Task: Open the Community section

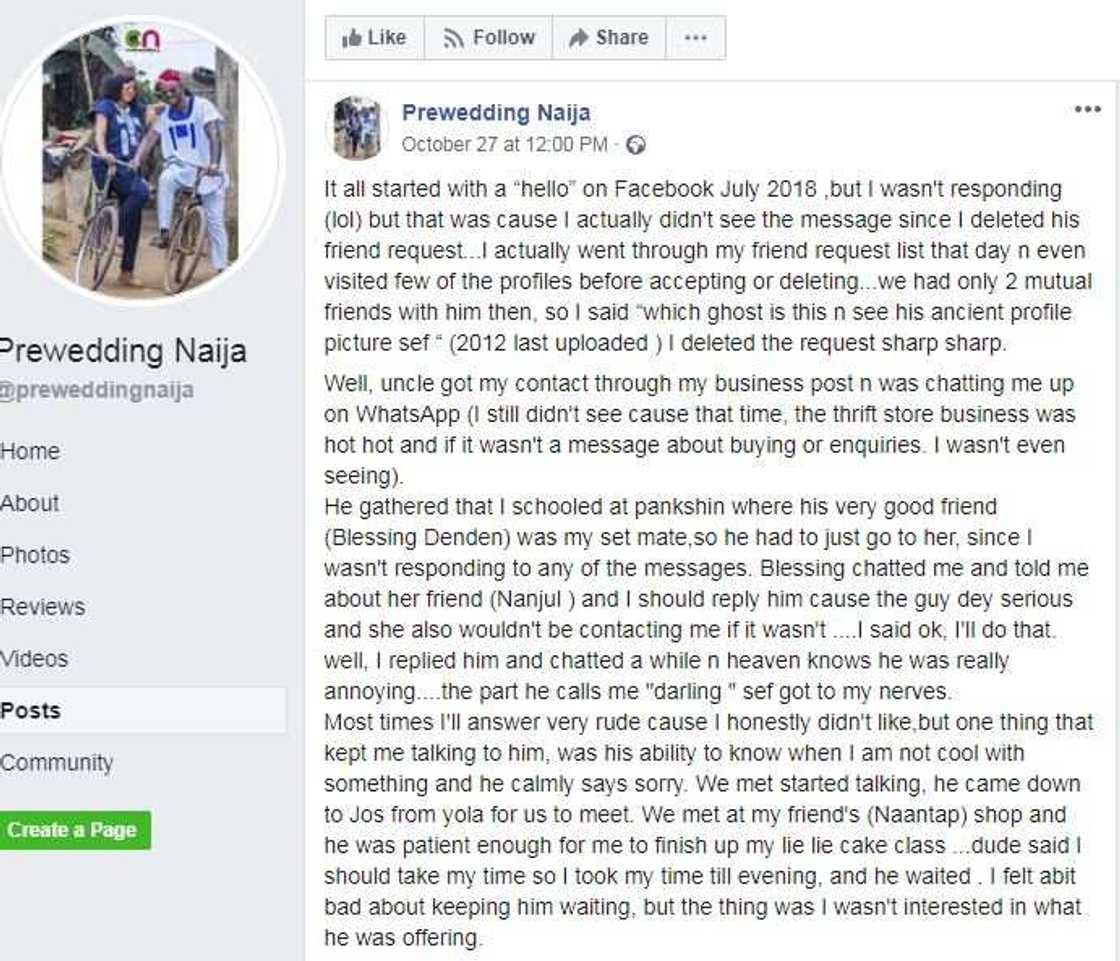Action: (56, 763)
